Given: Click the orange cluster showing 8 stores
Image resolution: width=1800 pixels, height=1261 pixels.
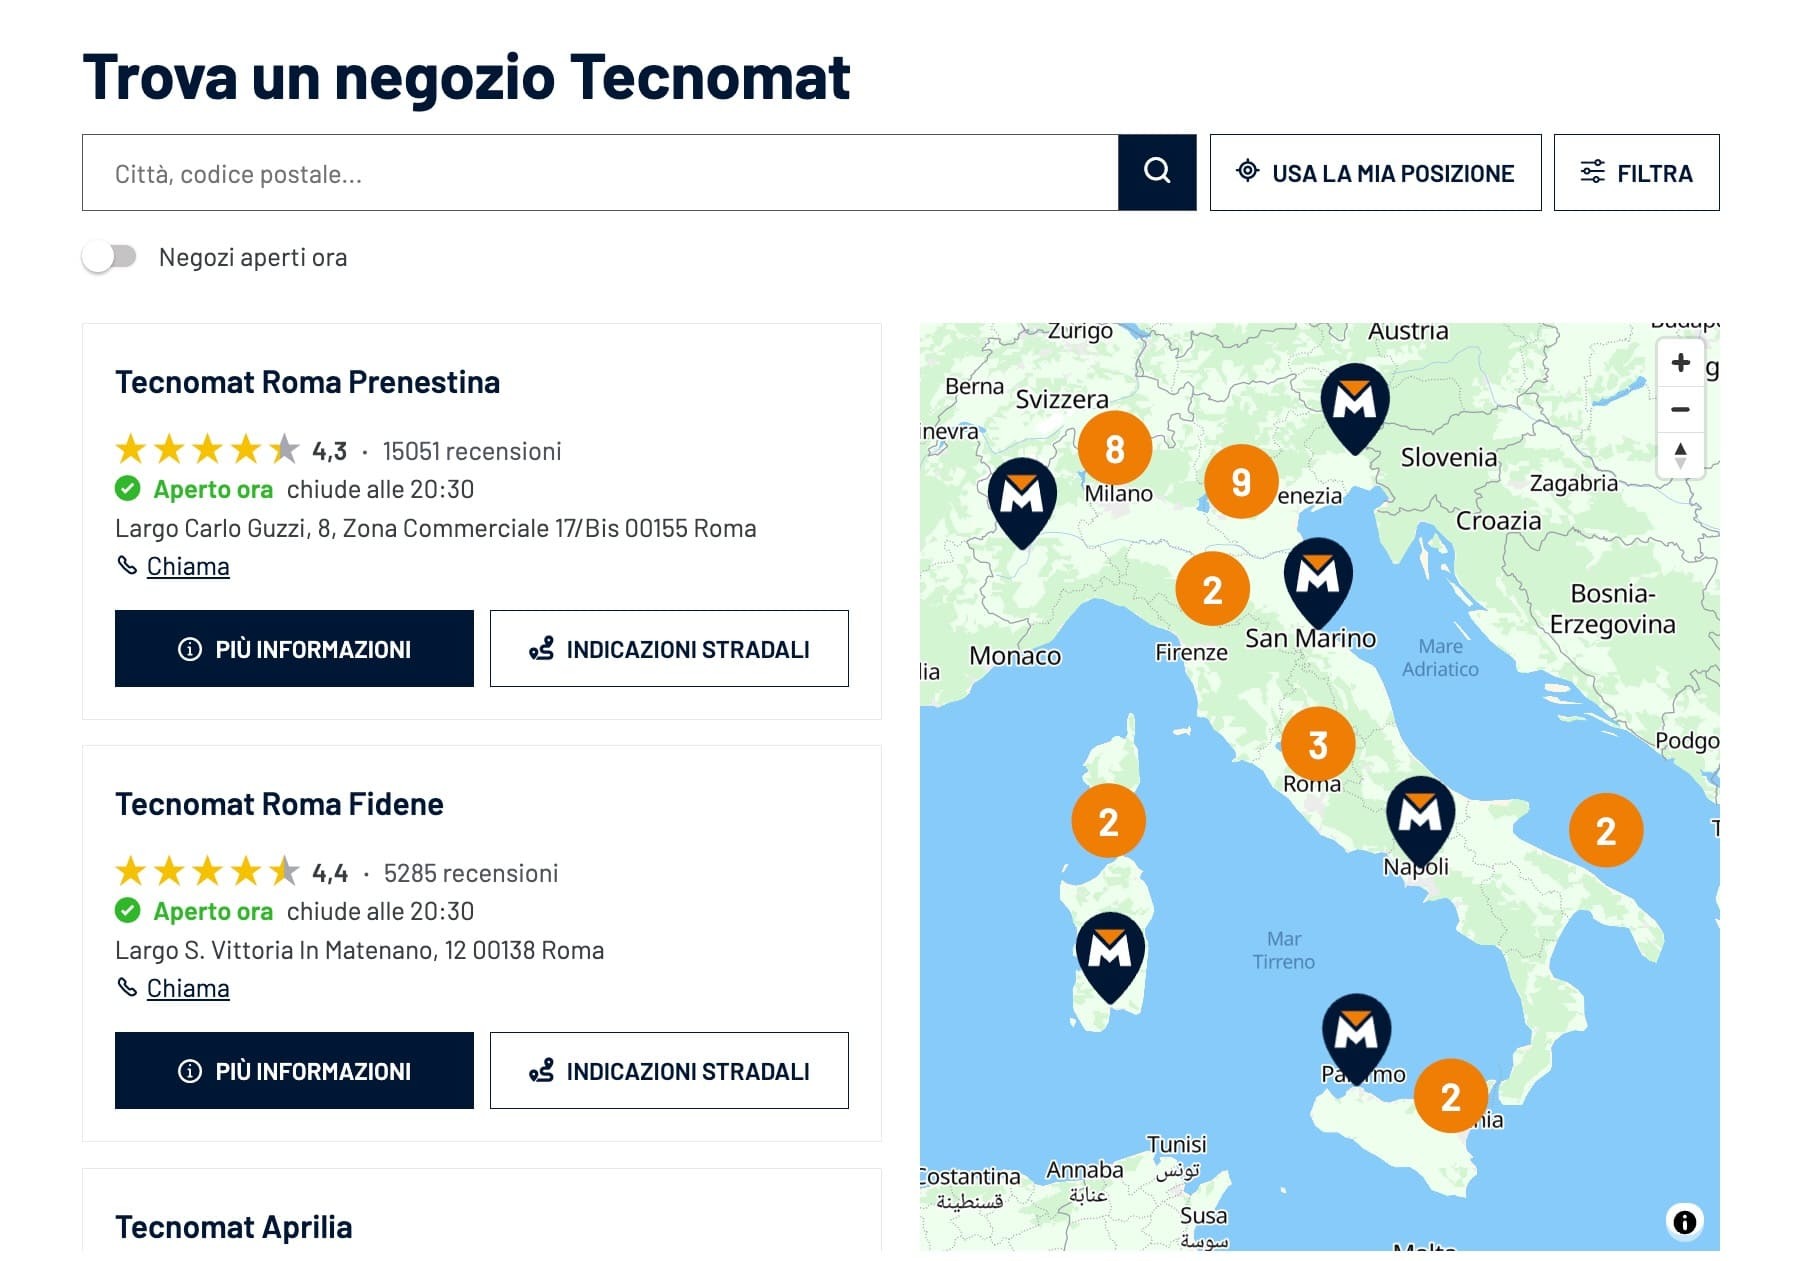Looking at the screenshot, I should (x=1117, y=449).
